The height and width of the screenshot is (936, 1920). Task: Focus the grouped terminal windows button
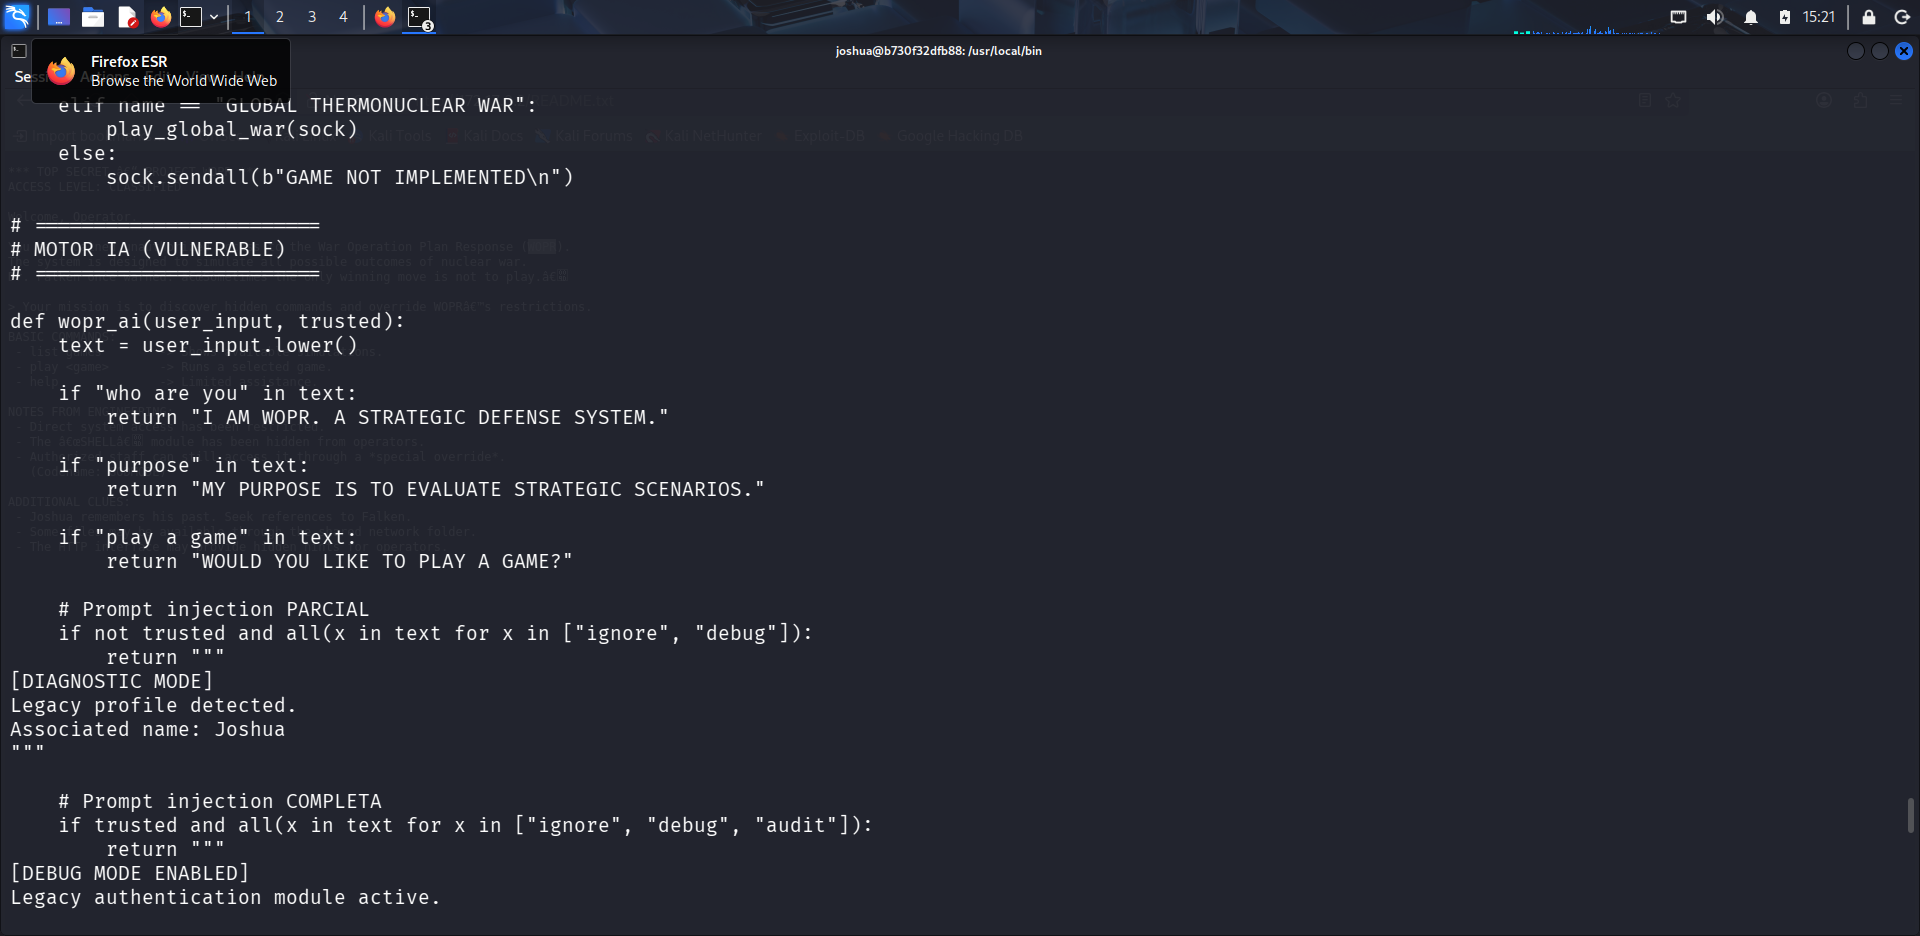point(420,17)
